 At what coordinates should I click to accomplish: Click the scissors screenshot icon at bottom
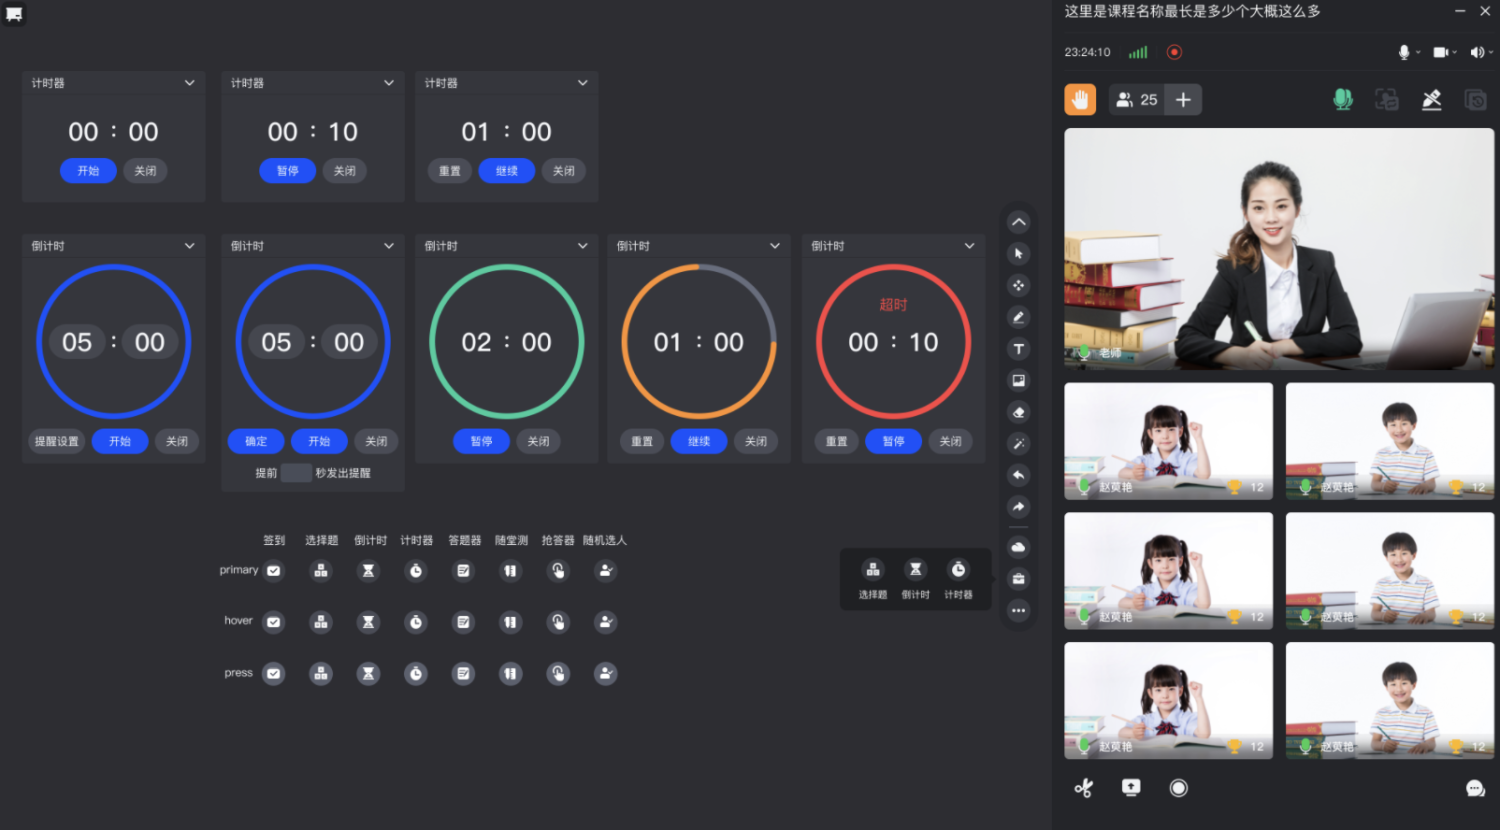[x=1084, y=788]
